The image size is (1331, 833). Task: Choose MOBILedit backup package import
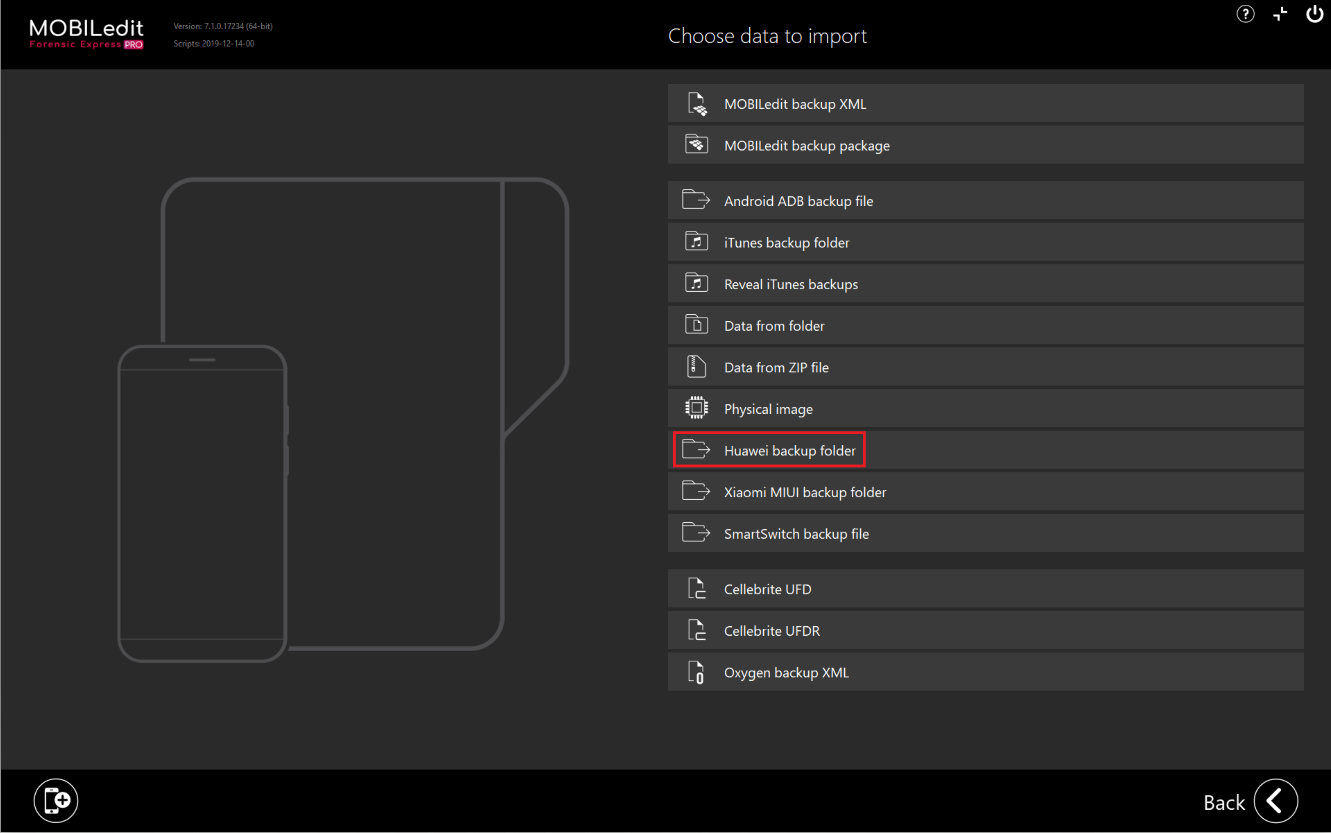click(x=985, y=146)
